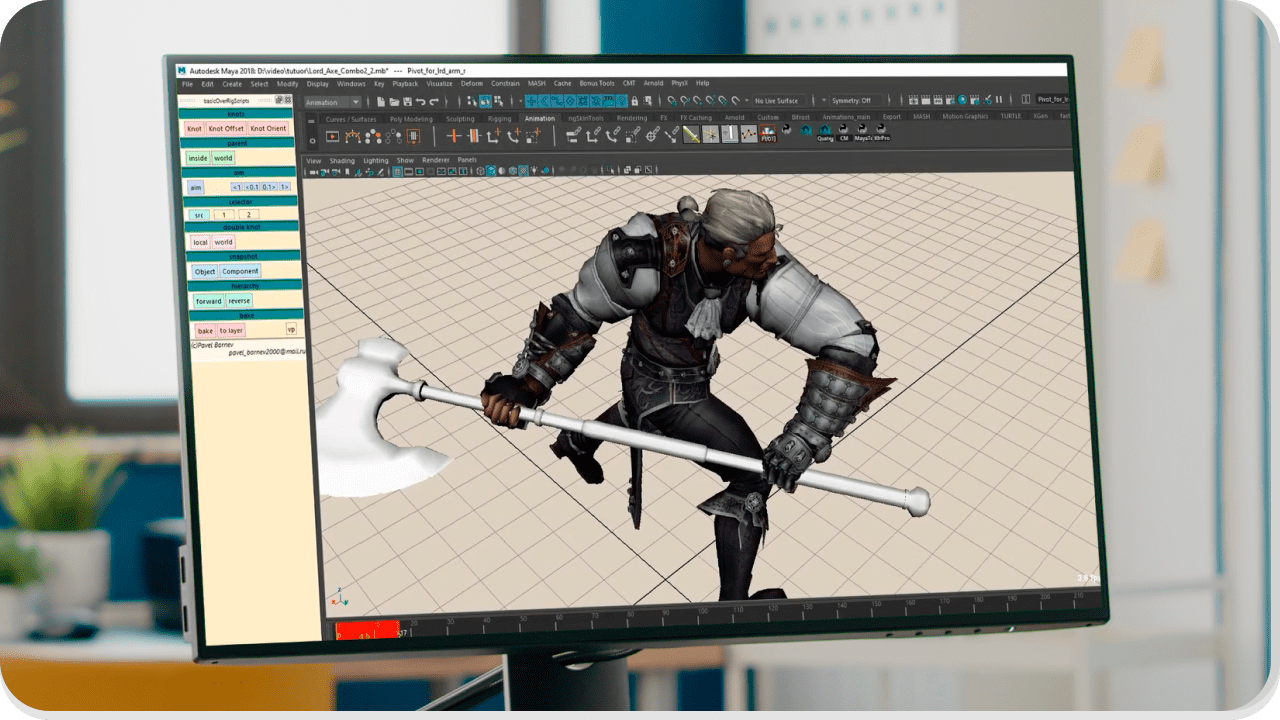This screenshot has height=720, width=1280.
Task: Open the Animation menu set dropdown
Action: 334,102
